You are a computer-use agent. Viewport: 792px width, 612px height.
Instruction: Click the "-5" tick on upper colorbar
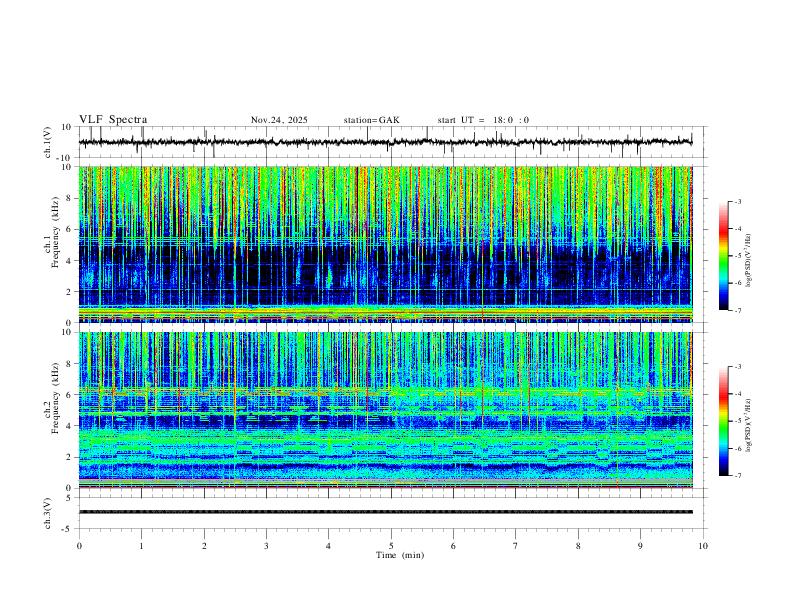point(738,256)
